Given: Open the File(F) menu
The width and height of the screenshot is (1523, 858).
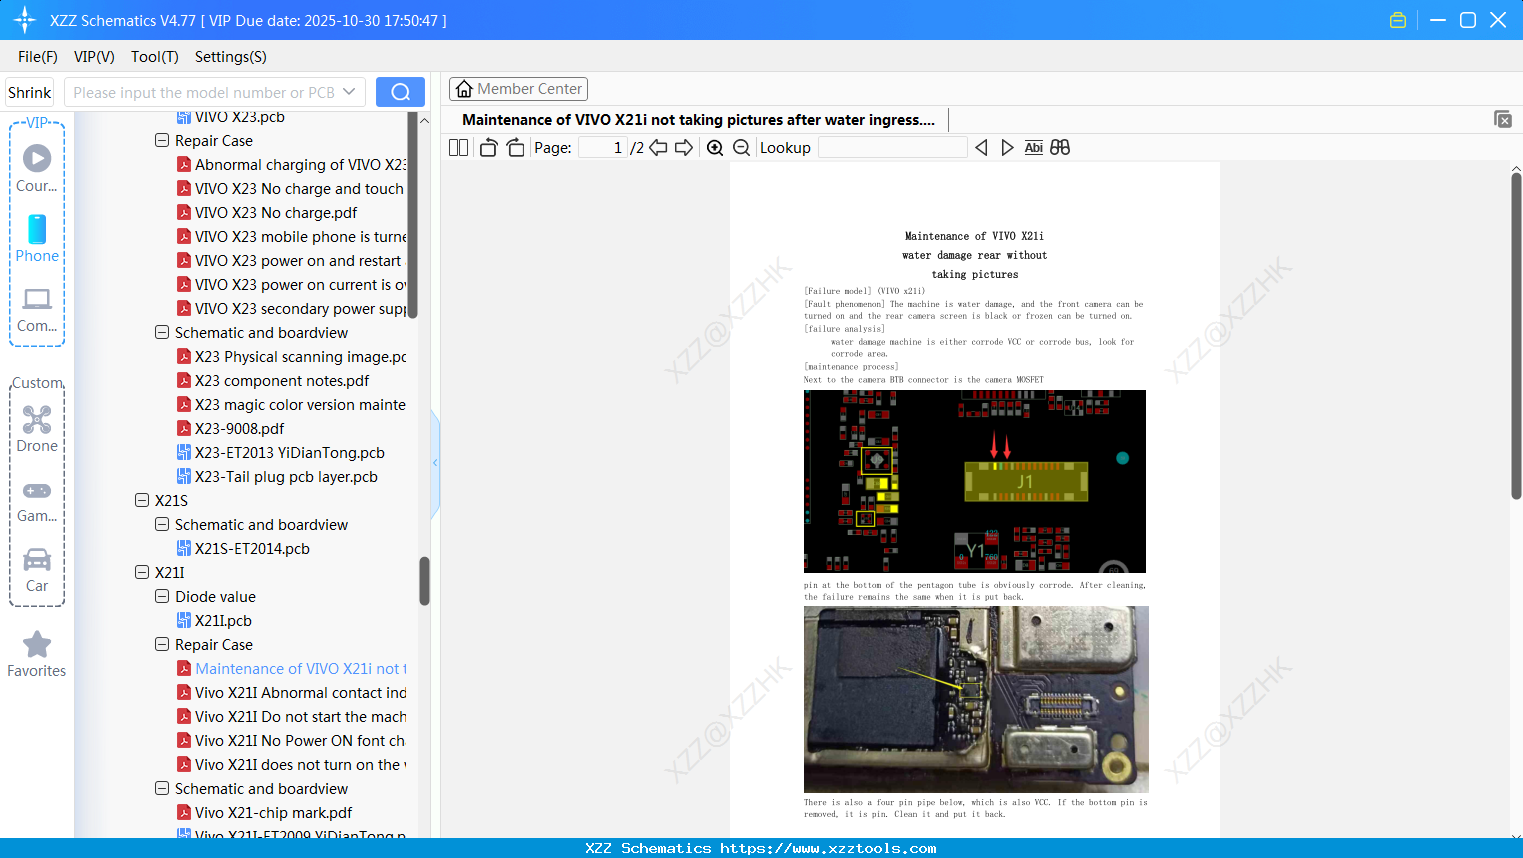Looking at the screenshot, I should click(x=38, y=57).
